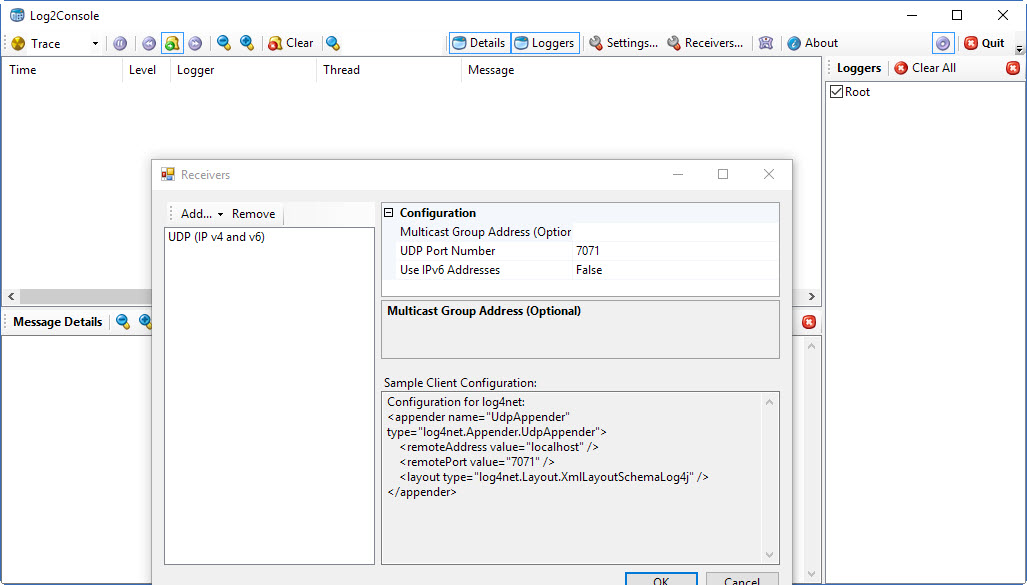Open the Trace log level dropdown
The height and width of the screenshot is (585, 1027).
click(93, 43)
